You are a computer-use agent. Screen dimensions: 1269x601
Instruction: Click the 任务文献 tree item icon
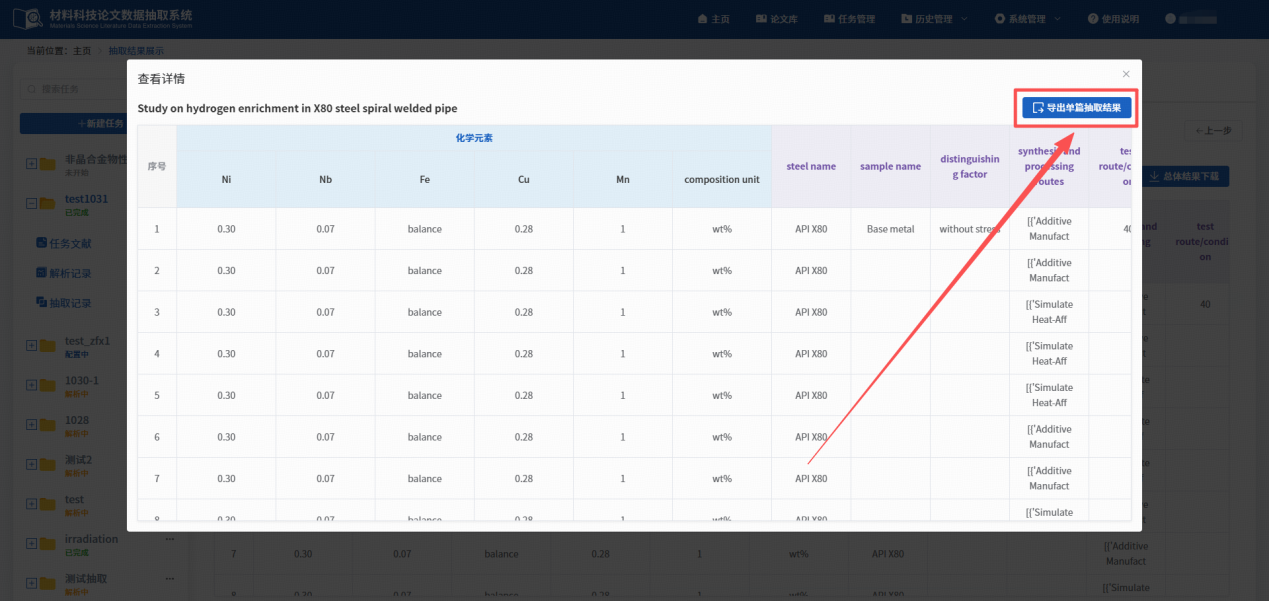coord(41,243)
